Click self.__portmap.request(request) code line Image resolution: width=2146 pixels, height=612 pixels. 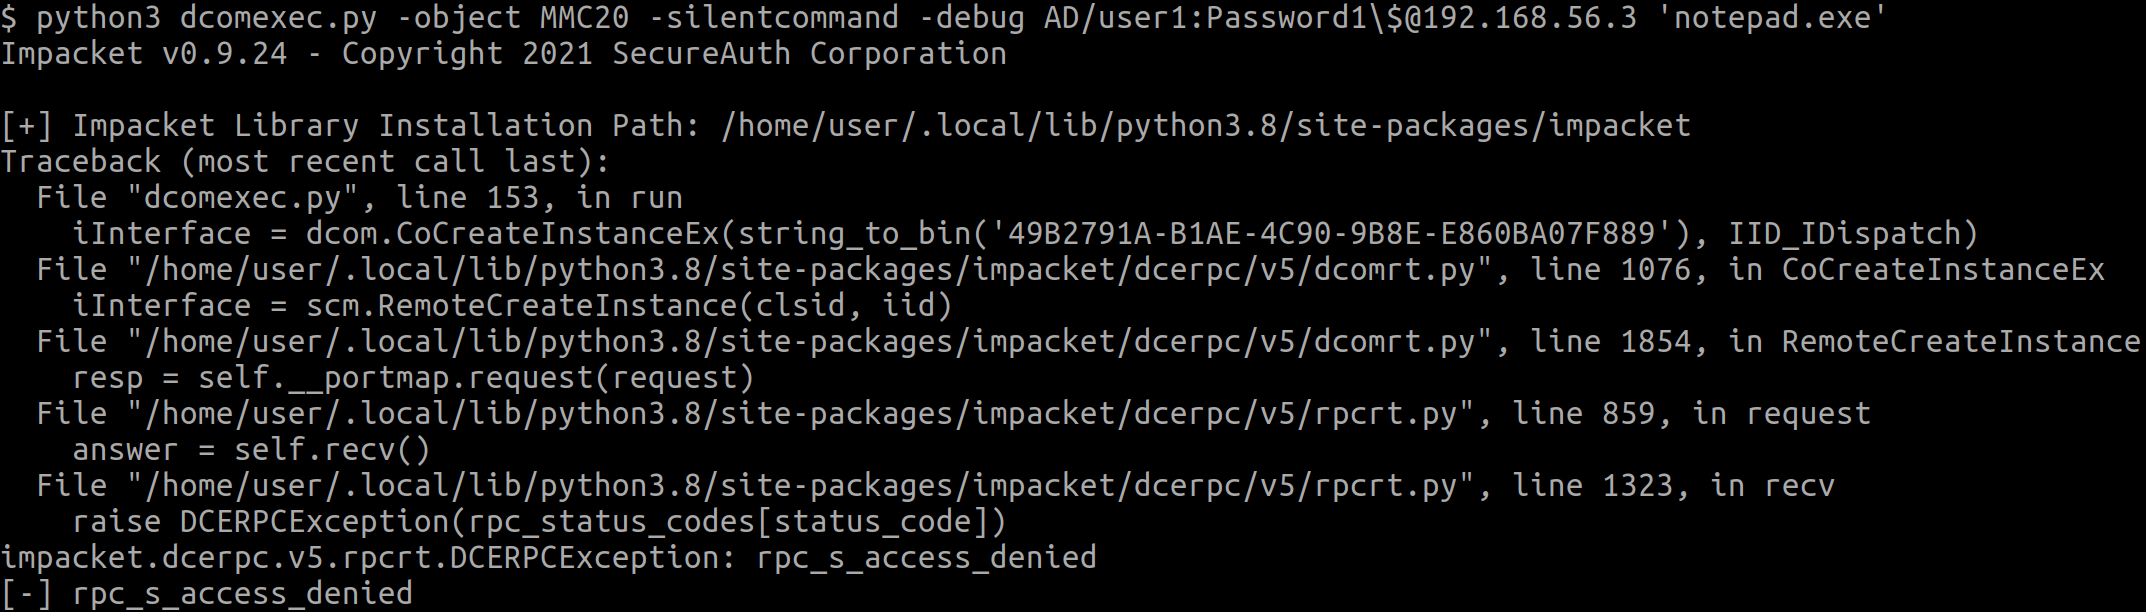click(x=413, y=377)
